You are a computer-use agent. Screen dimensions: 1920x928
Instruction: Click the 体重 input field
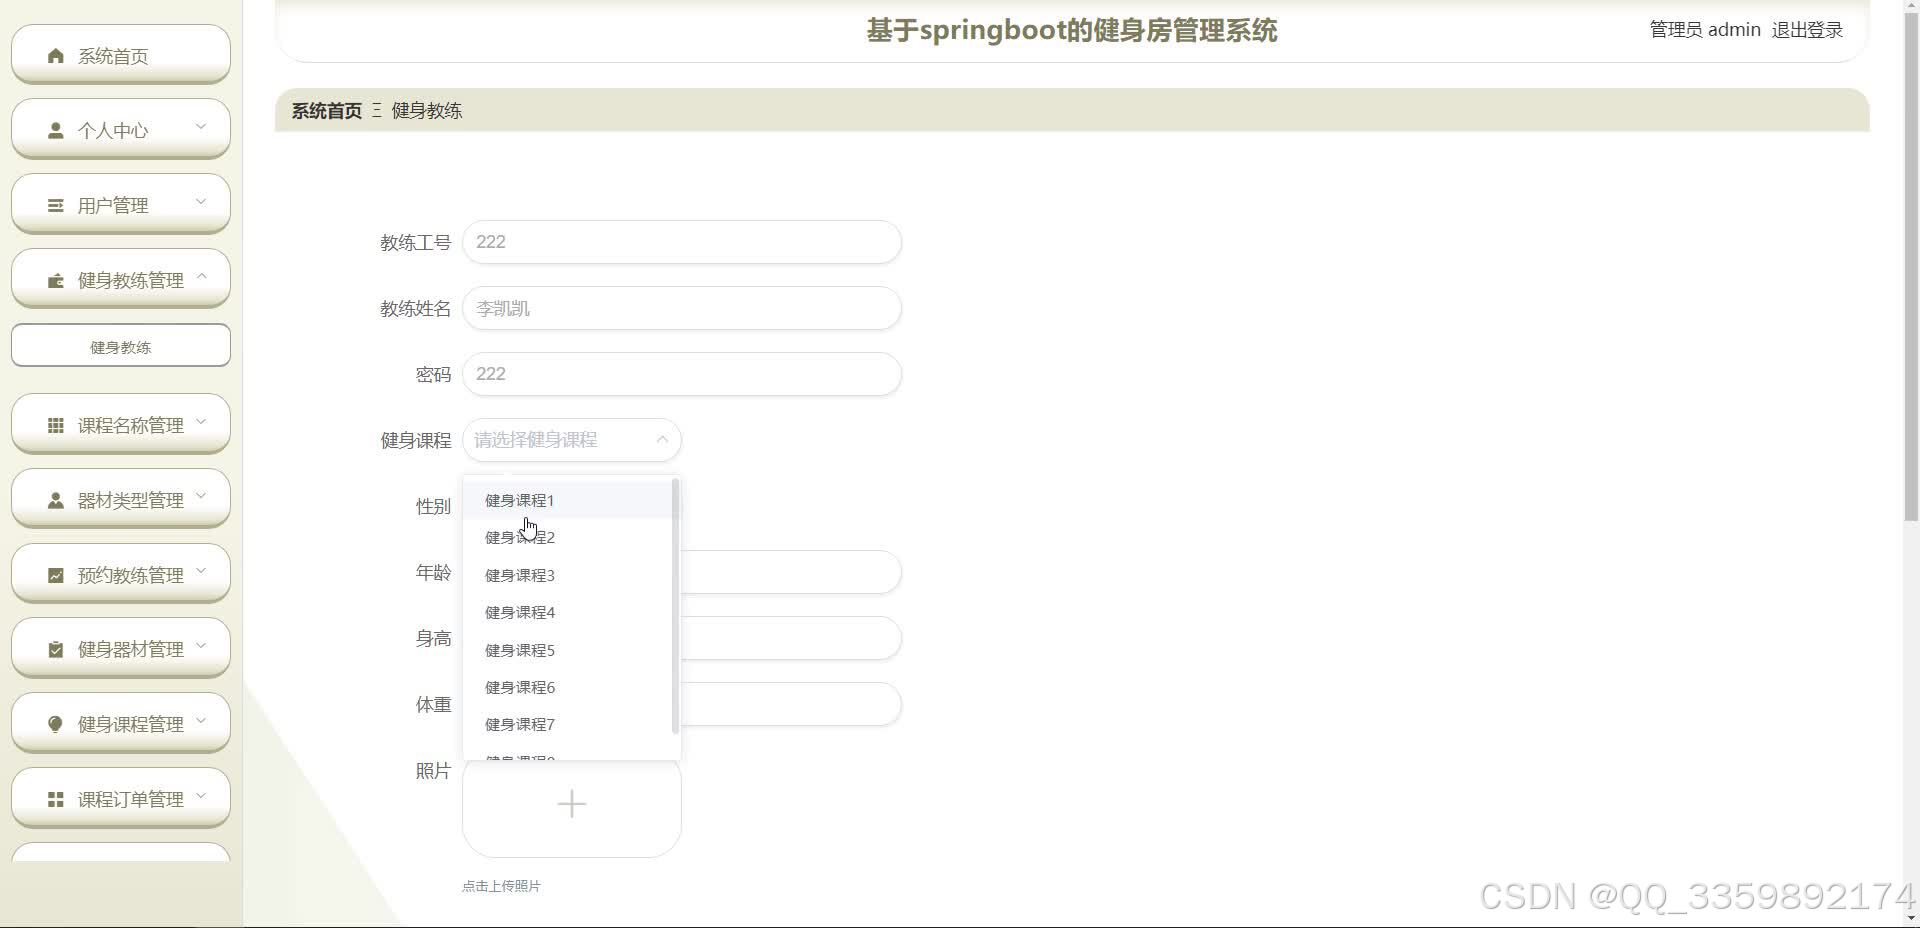(791, 704)
